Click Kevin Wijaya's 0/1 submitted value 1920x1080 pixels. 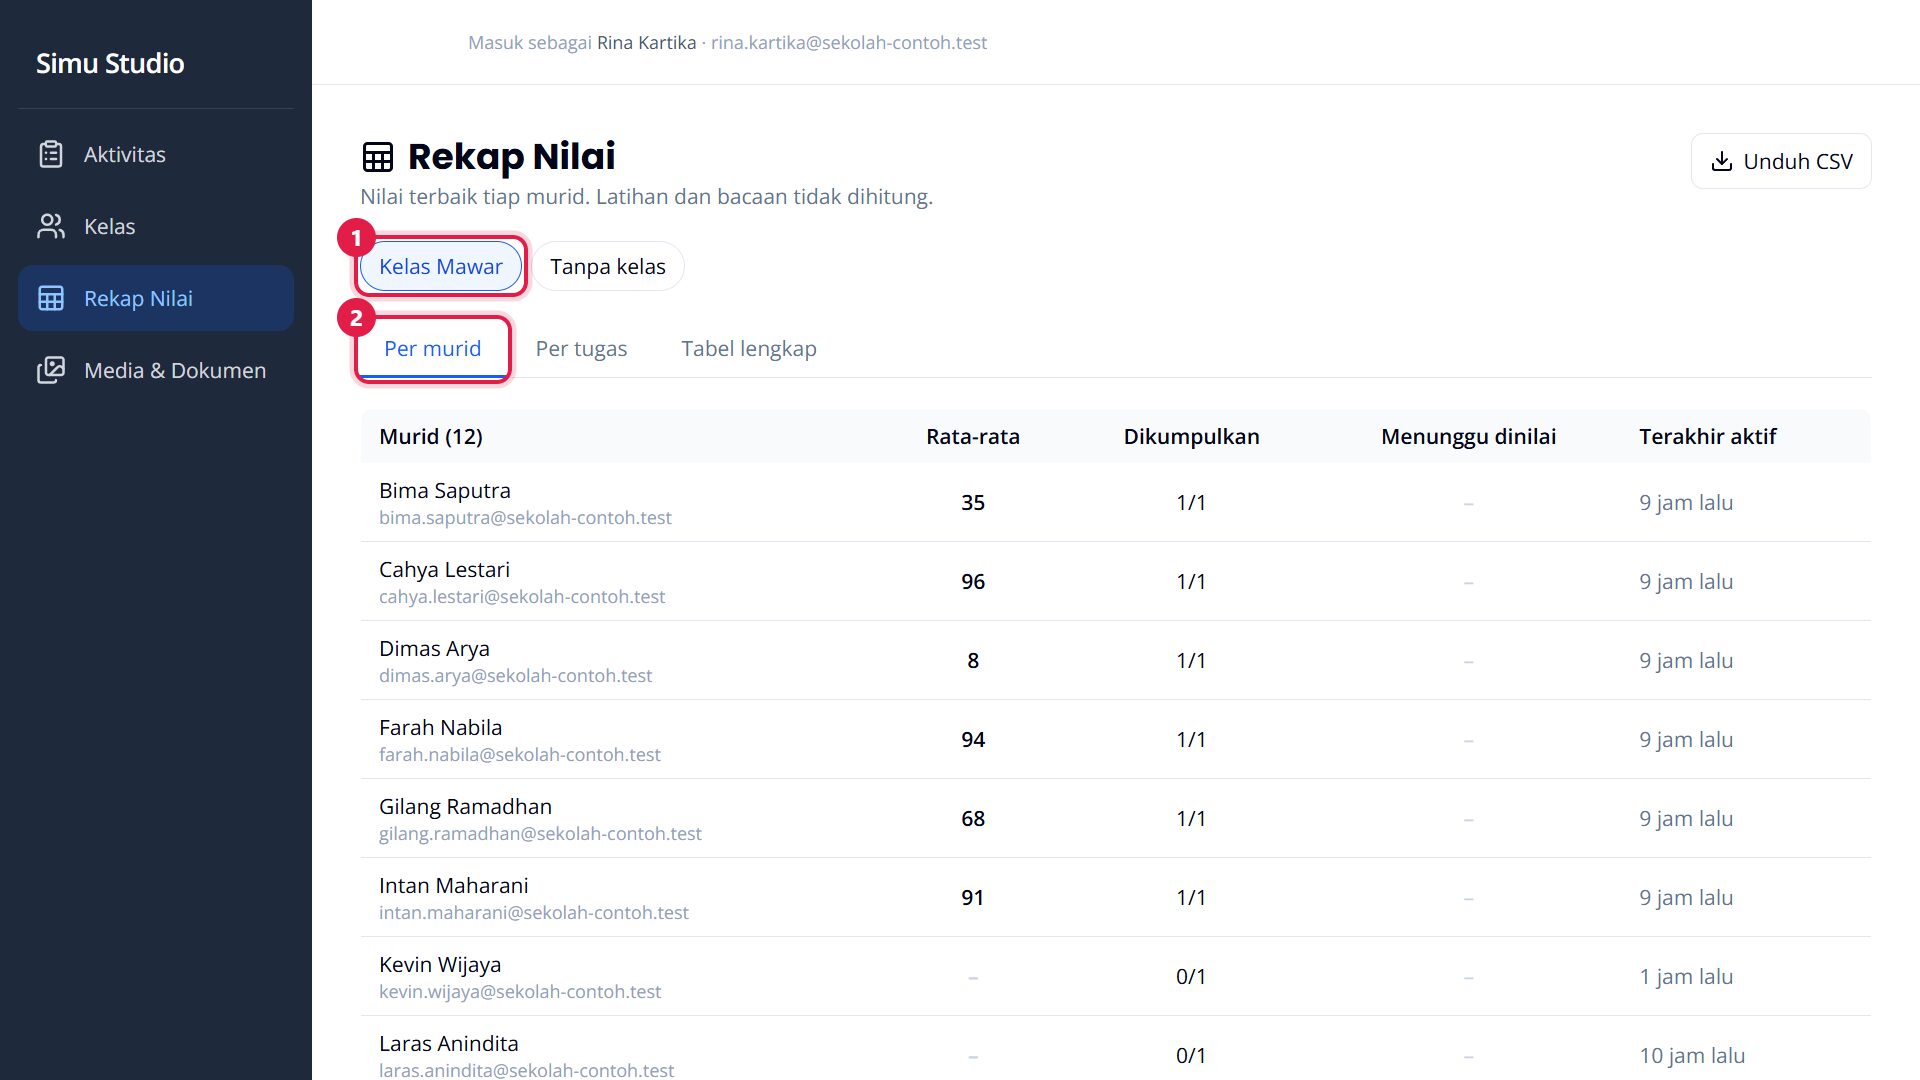[x=1191, y=976]
